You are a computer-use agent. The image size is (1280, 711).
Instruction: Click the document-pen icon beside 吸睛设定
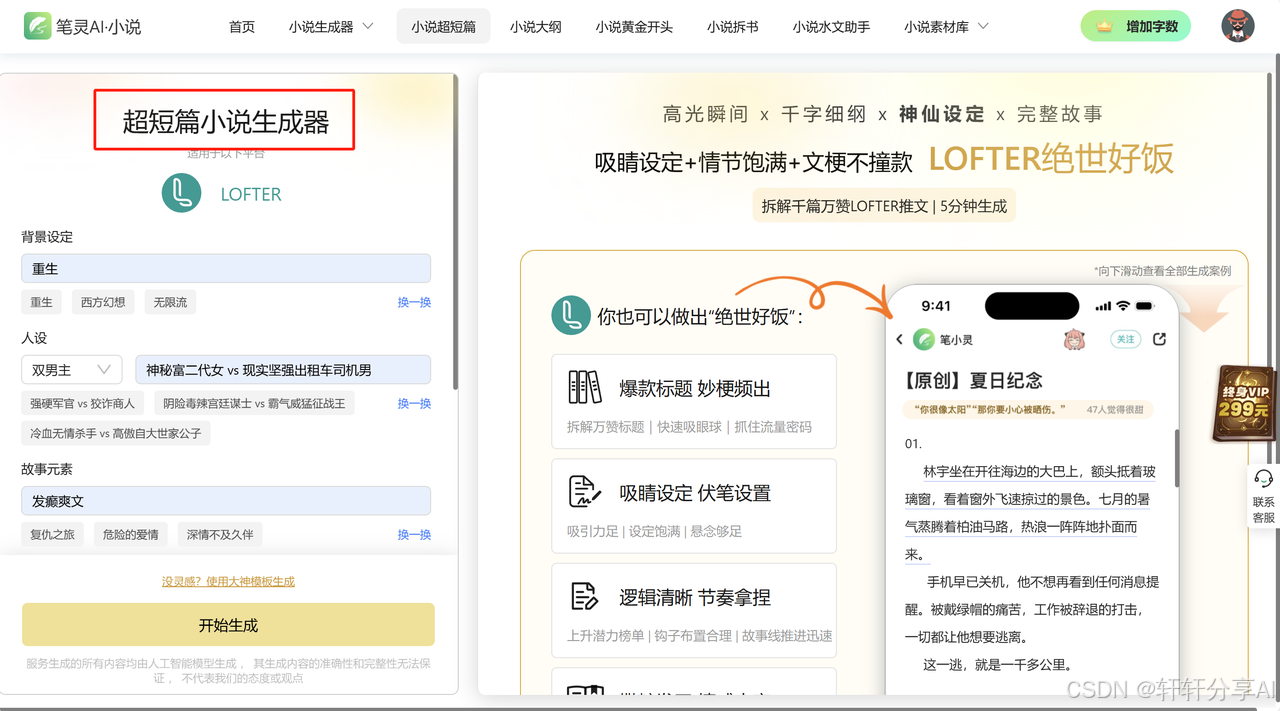click(x=585, y=492)
